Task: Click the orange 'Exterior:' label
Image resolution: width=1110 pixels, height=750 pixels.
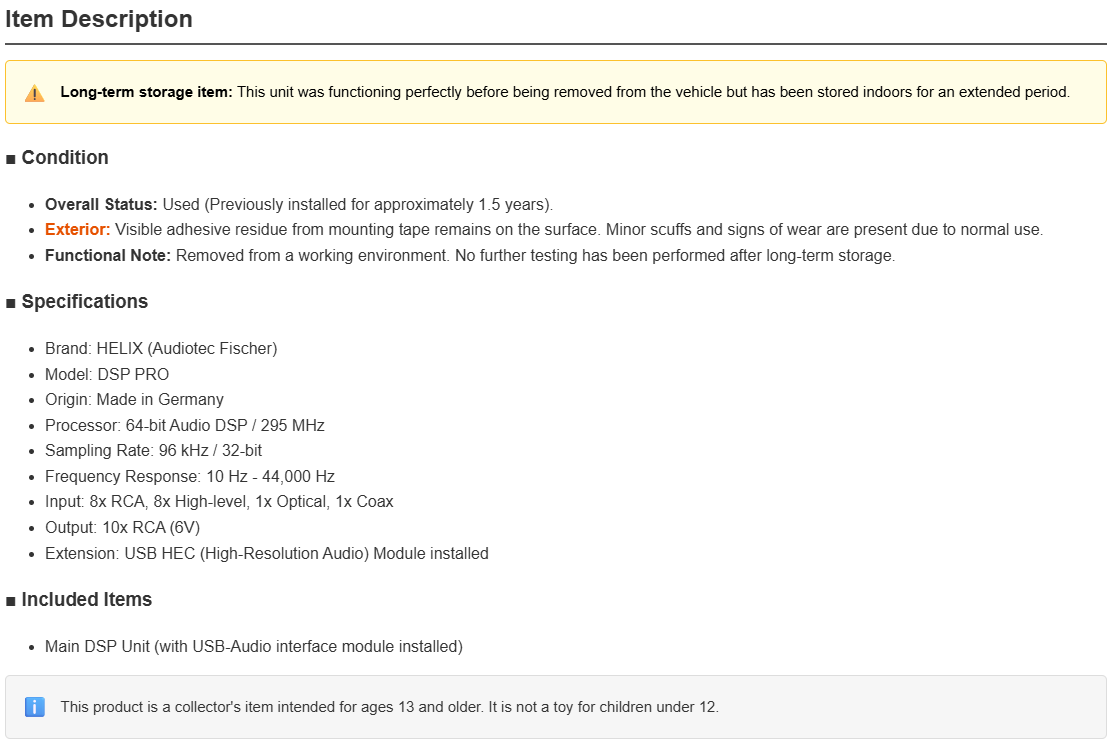Action: click(78, 229)
